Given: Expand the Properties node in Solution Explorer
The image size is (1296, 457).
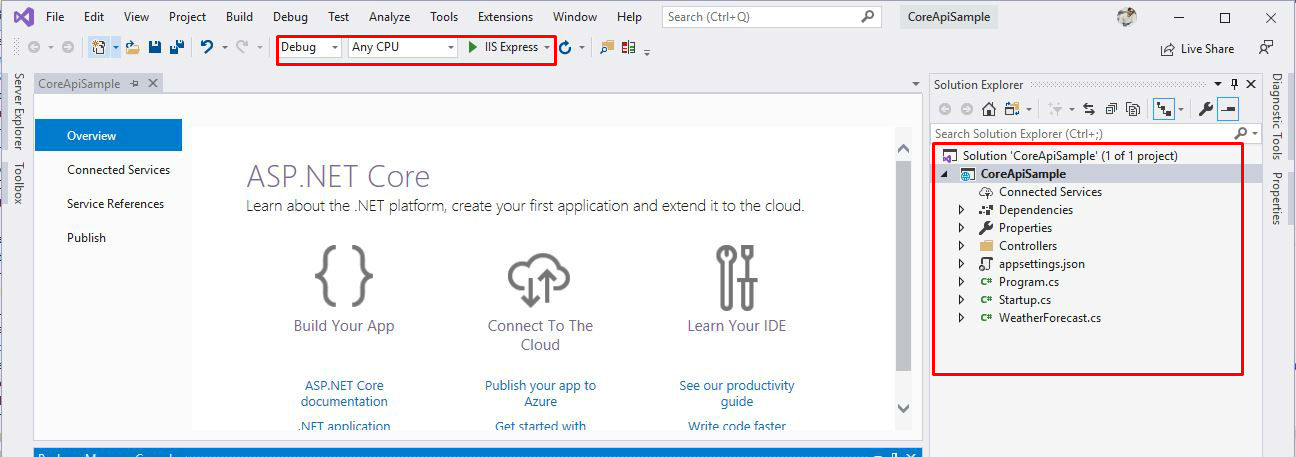Looking at the screenshot, I should 962,228.
